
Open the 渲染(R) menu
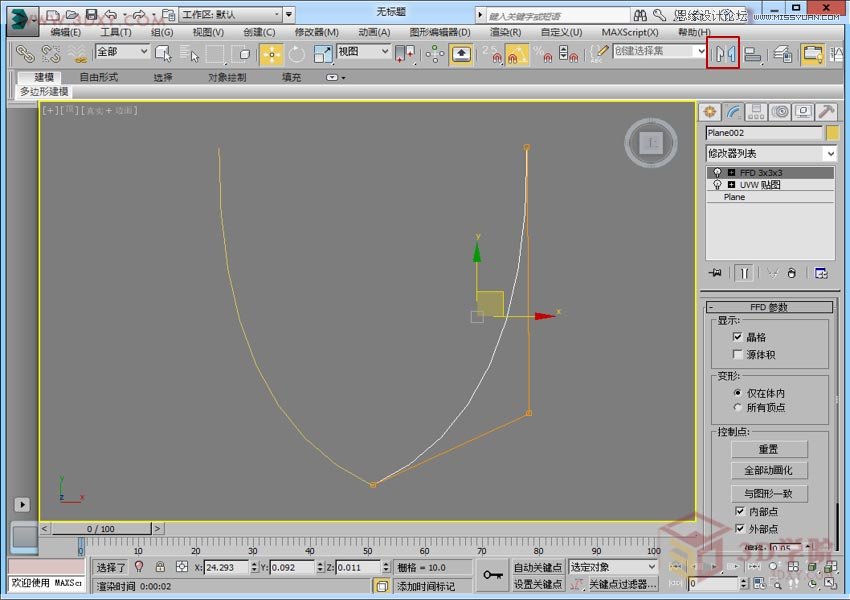point(505,33)
